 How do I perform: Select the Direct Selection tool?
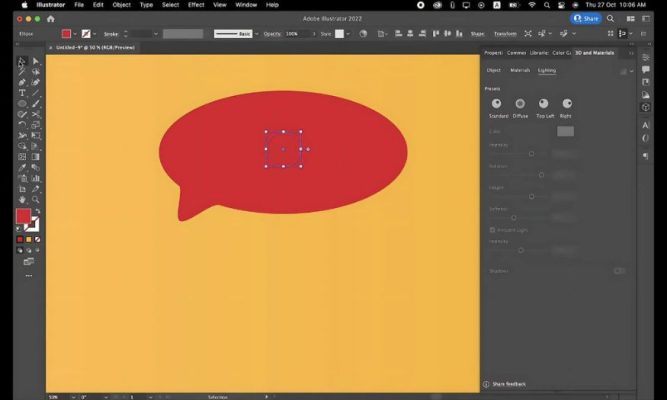36,61
